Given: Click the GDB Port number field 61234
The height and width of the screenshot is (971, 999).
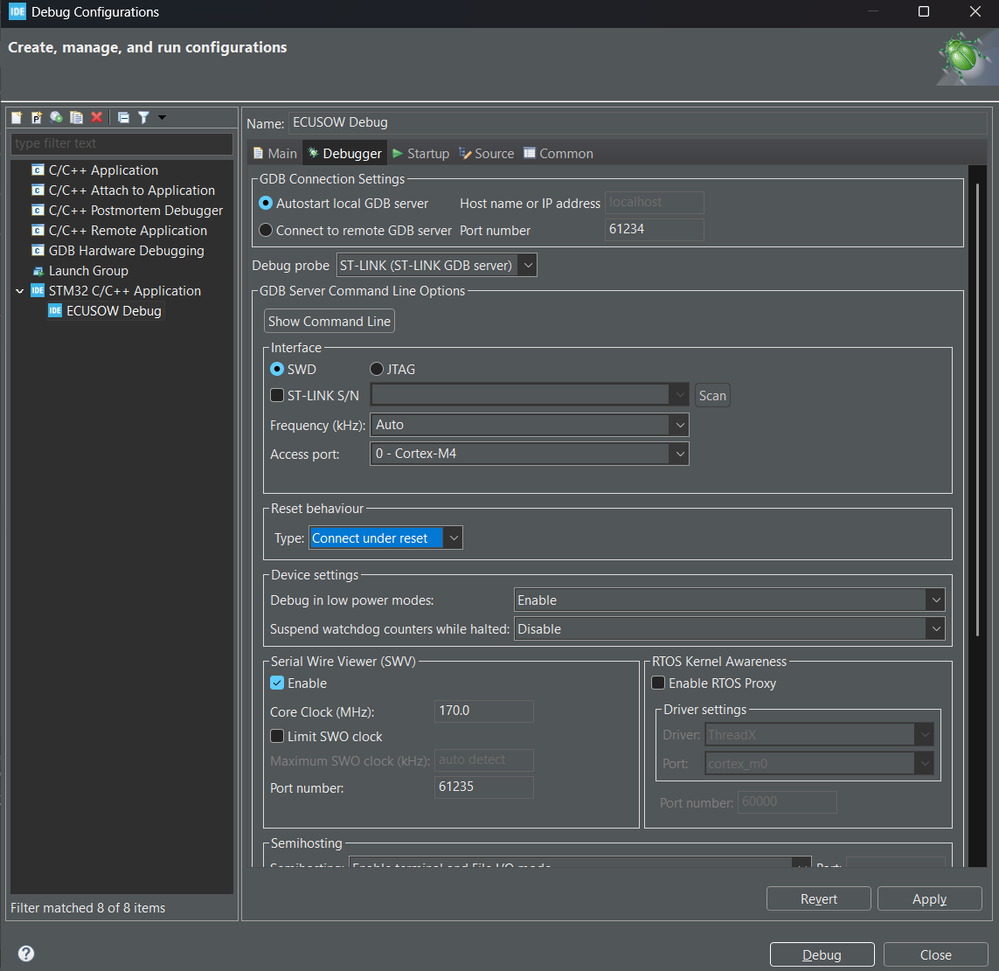Looking at the screenshot, I should 654,229.
